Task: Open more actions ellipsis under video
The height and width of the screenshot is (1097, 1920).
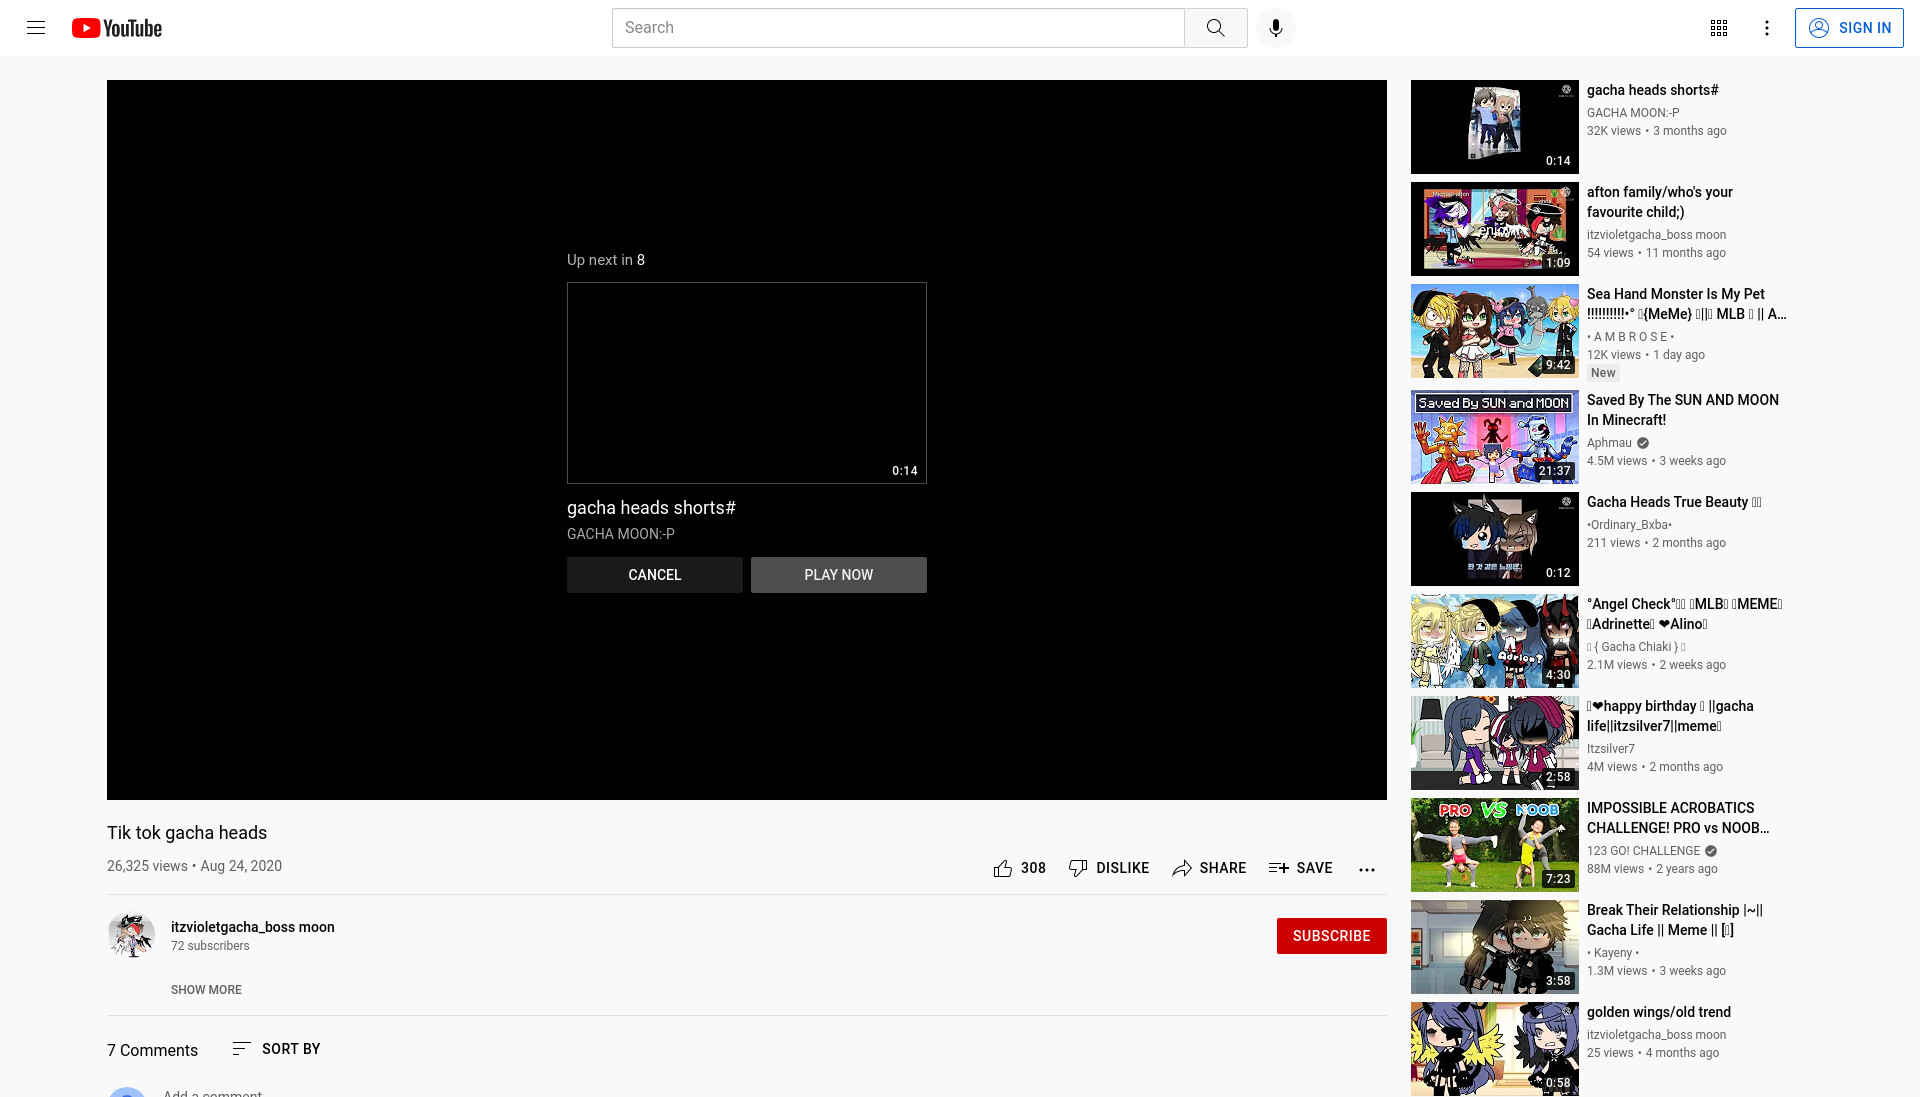Action: tap(1367, 869)
